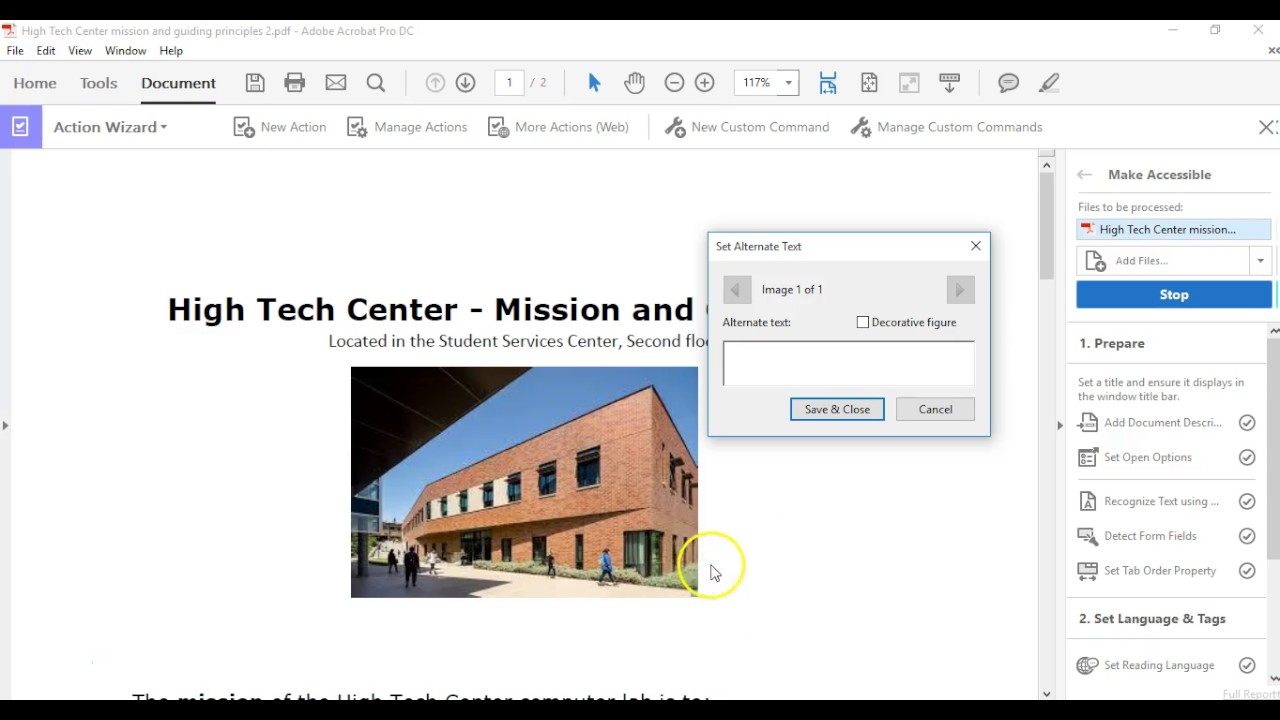This screenshot has height=720, width=1280.
Task: Click the page number input box
Action: tap(509, 83)
